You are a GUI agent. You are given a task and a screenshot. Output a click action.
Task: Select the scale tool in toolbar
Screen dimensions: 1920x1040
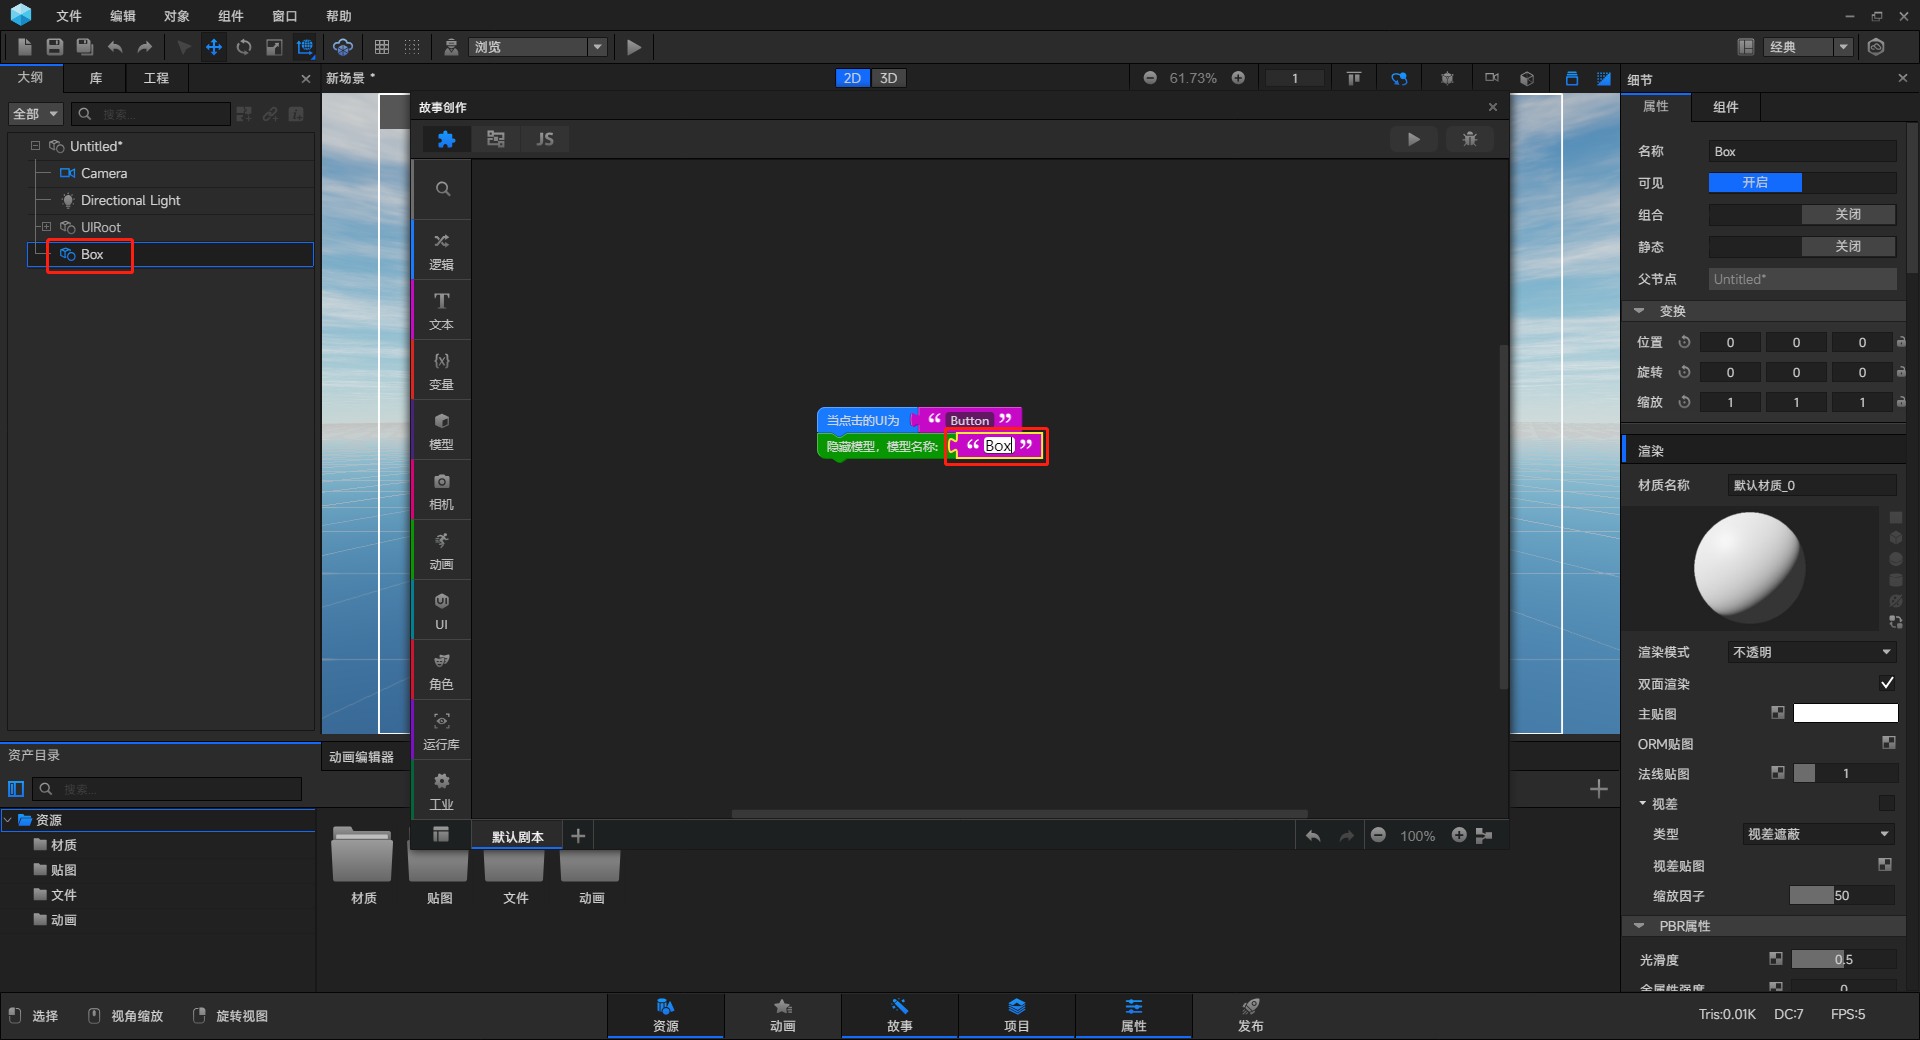pyautogui.click(x=274, y=47)
